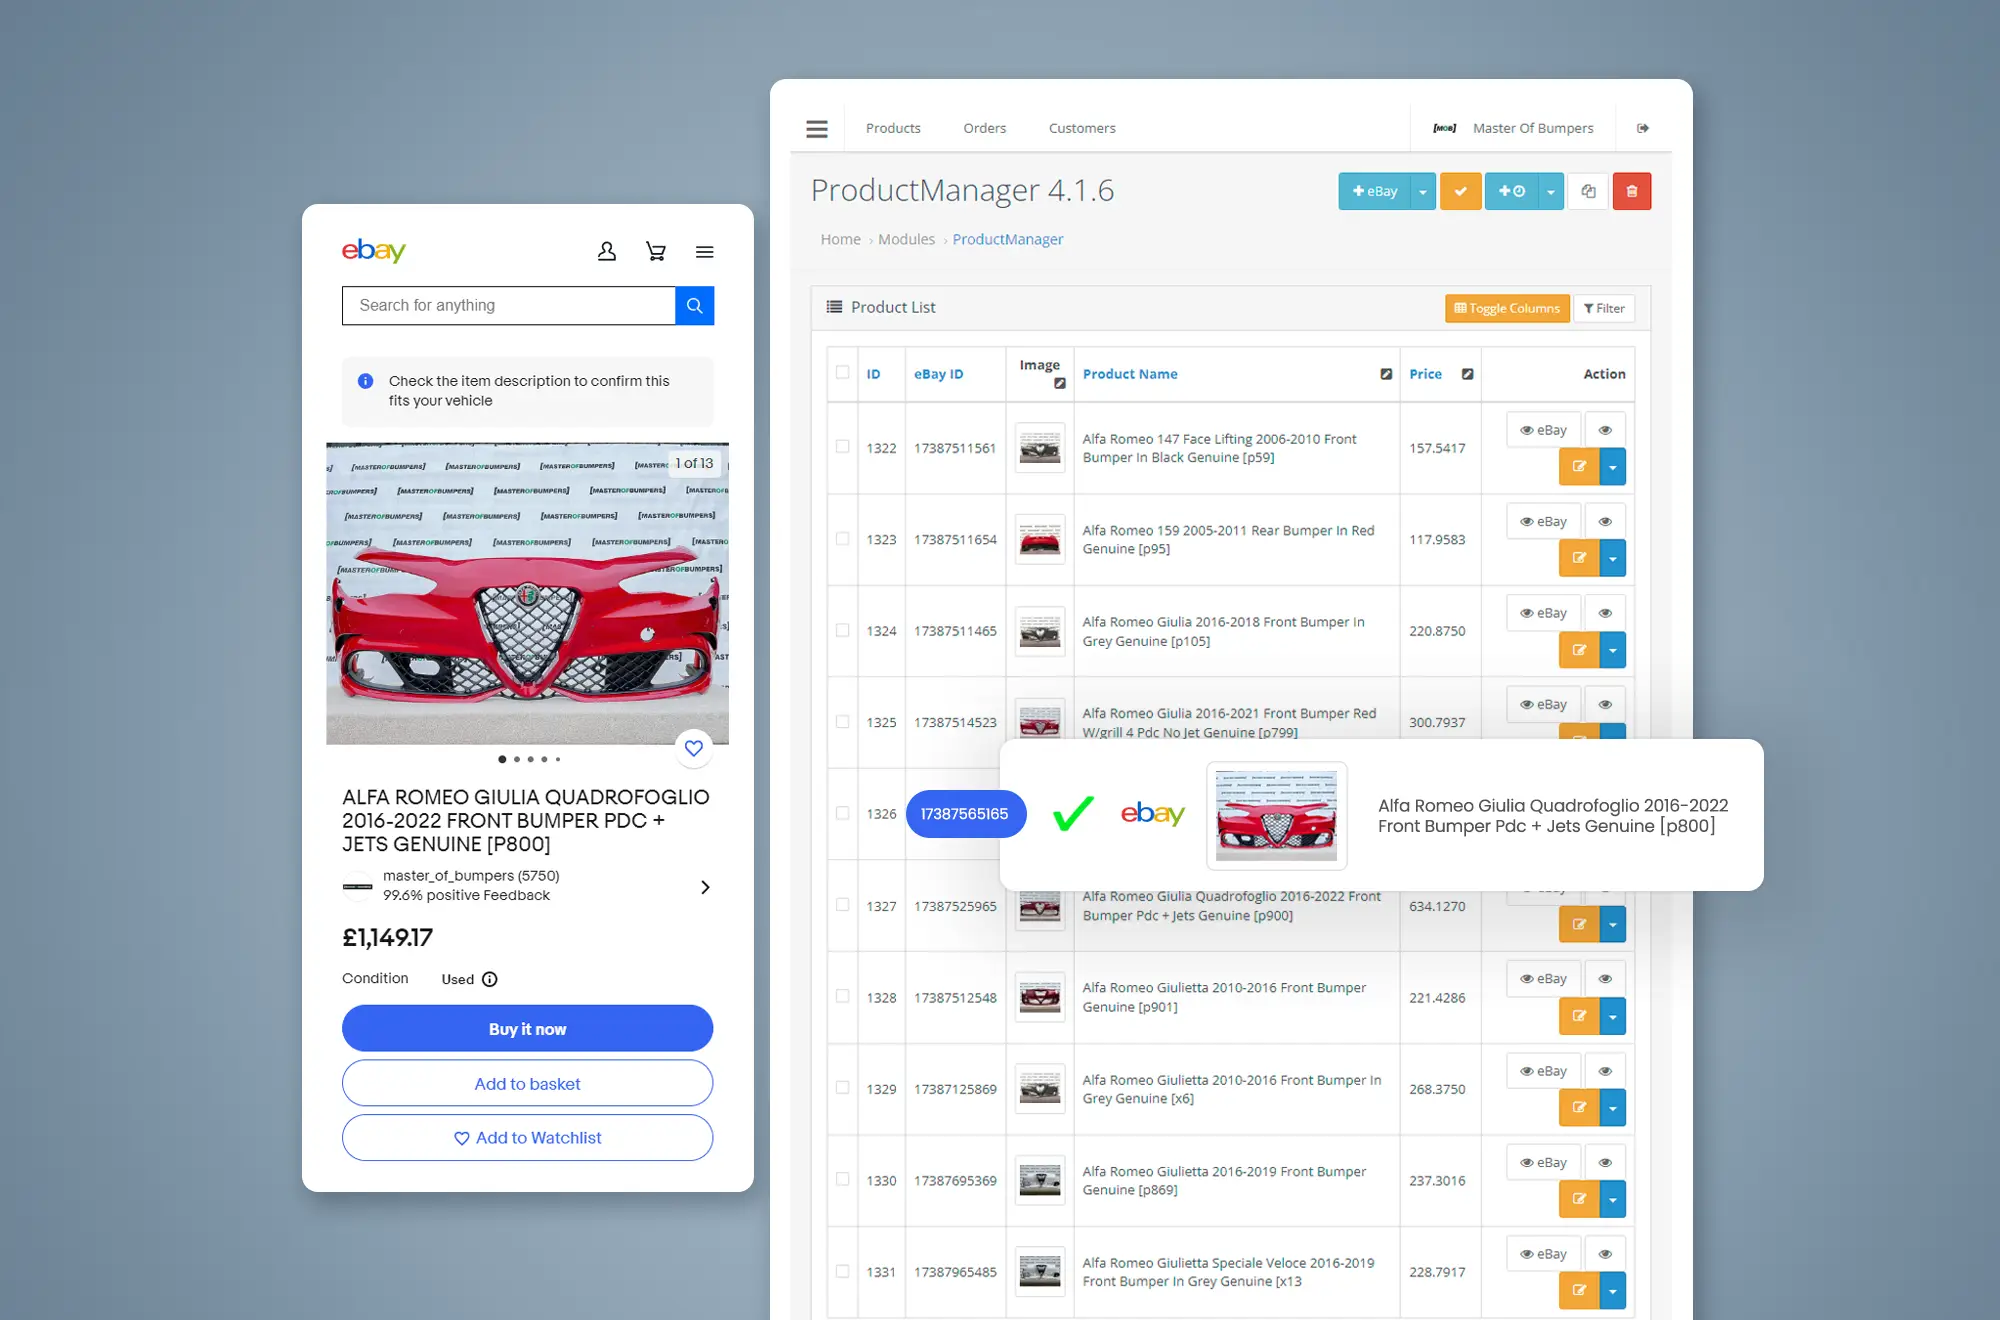2000x1320 pixels.
Task: Click the Product Name column edit icon
Action: pos(1386,374)
